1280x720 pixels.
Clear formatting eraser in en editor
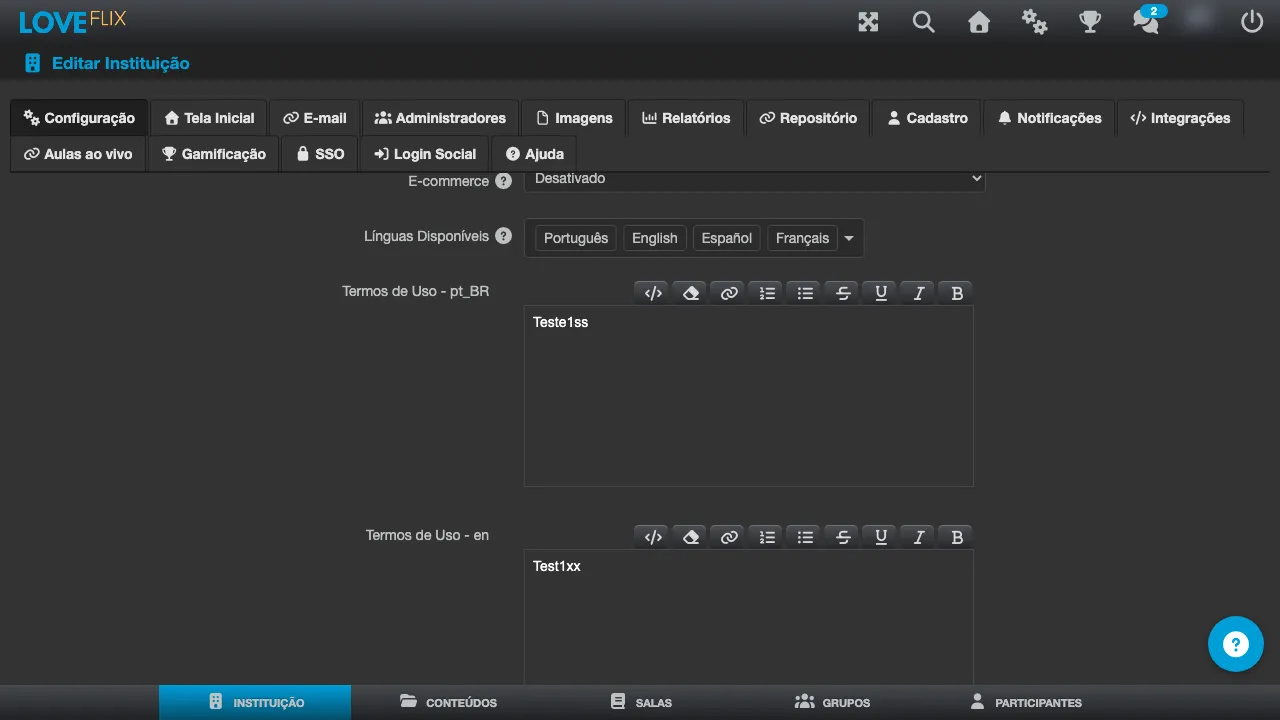click(691, 536)
